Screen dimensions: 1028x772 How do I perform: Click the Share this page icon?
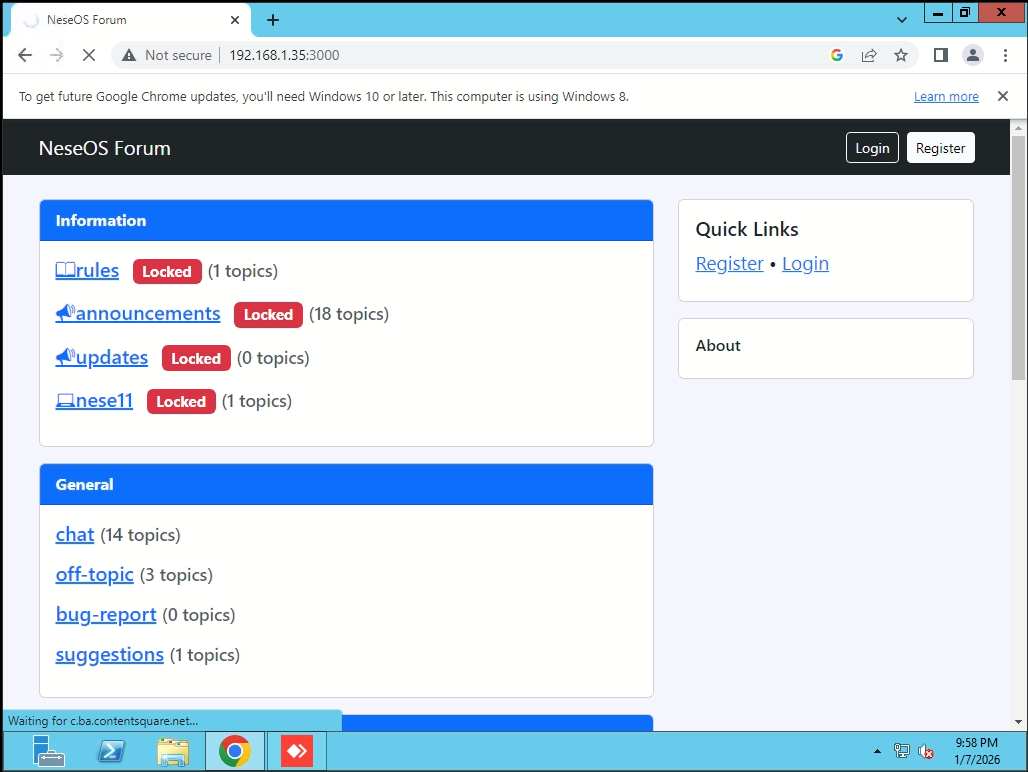coord(869,56)
